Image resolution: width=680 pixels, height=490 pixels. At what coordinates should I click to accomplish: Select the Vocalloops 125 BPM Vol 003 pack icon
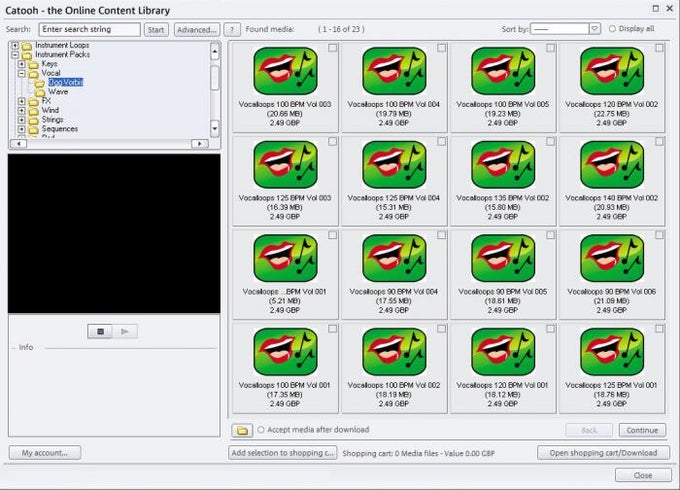pyautogui.click(x=285, y=165)
